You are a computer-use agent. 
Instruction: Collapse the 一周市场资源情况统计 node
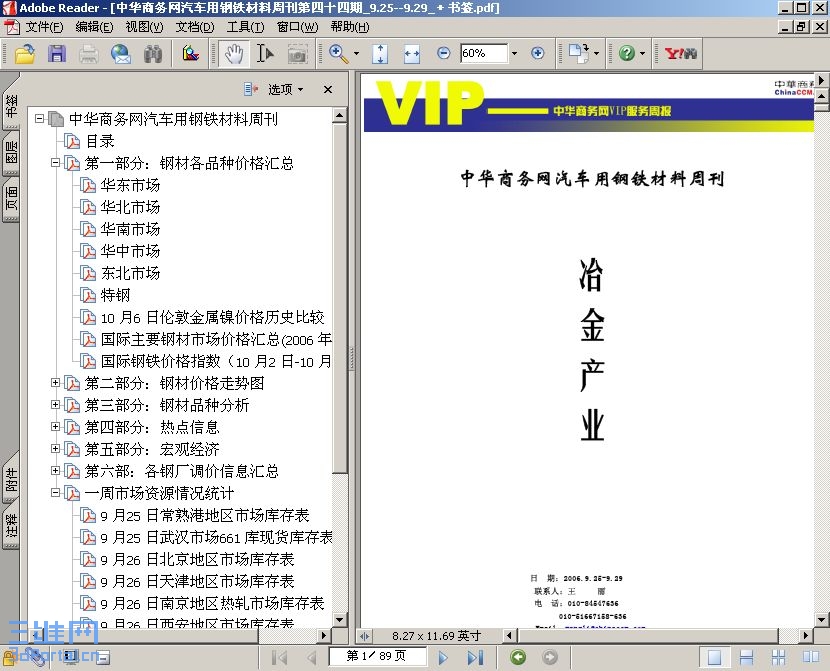tap(55, 492)
